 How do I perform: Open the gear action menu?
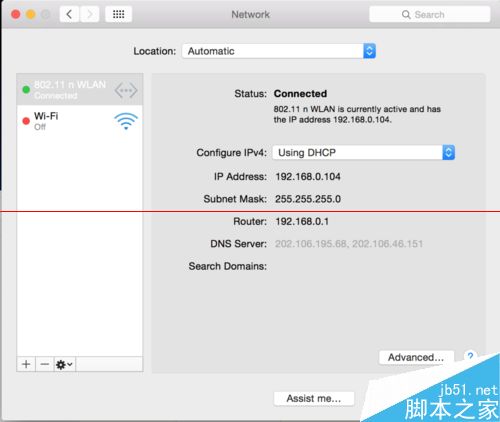point(64,364)
